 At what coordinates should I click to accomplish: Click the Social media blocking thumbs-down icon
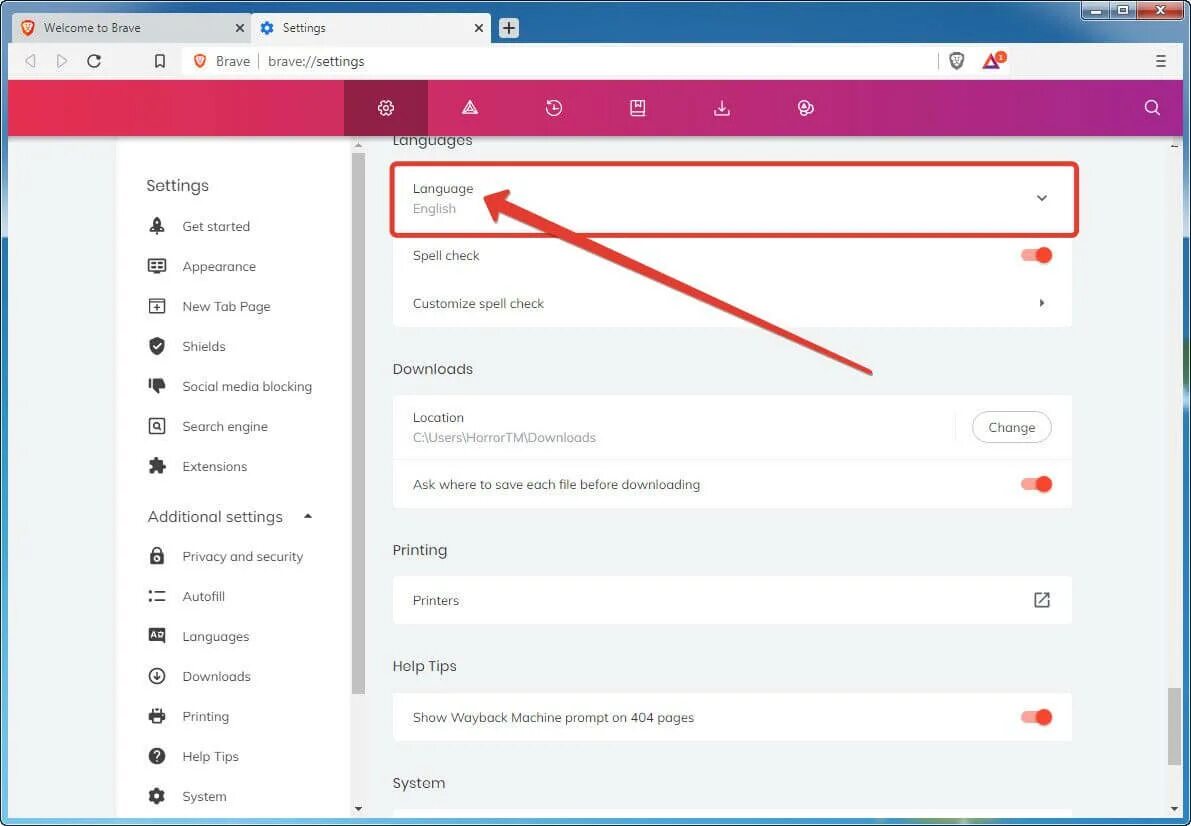pyautogui.click(x=156, y=386)
